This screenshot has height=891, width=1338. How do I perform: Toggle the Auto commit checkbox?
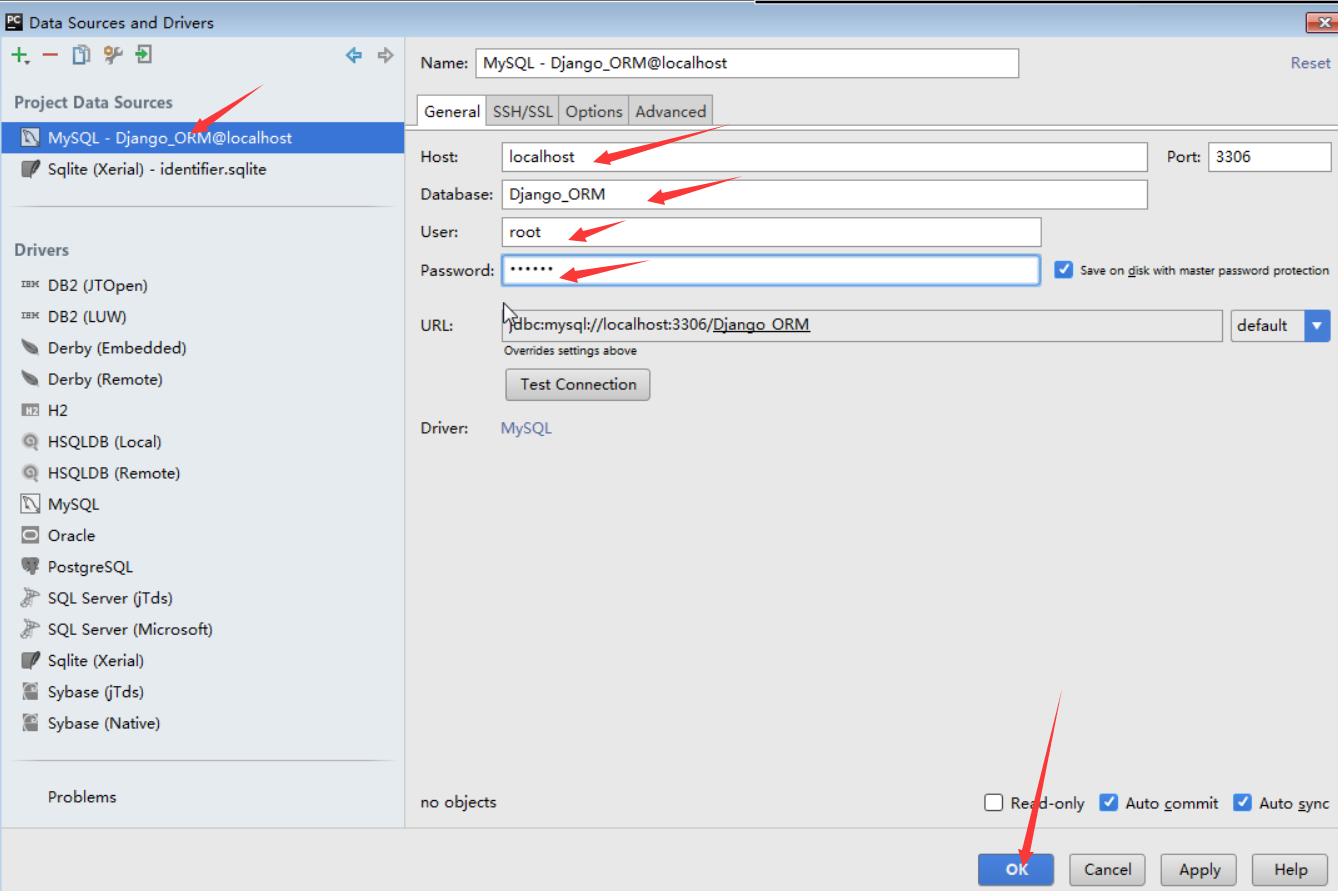point(1108,803)
